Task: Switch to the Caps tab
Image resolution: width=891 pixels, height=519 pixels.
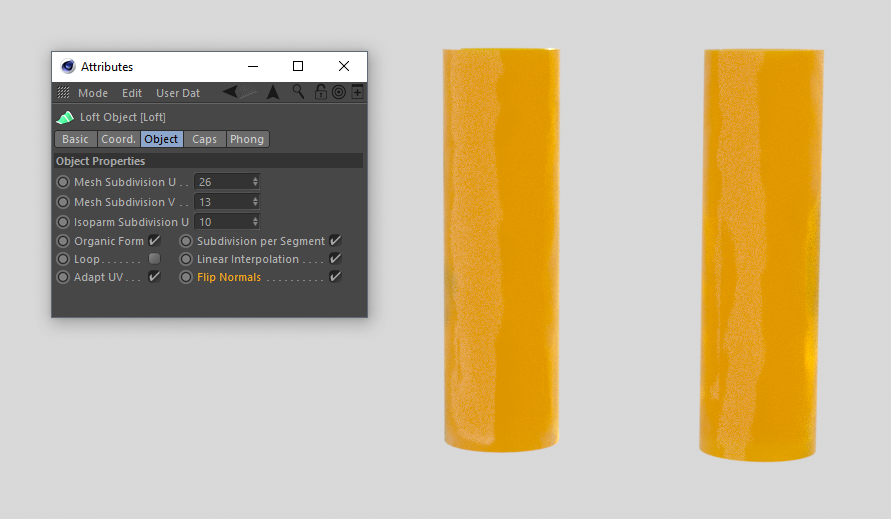Action: coord(205,139)
